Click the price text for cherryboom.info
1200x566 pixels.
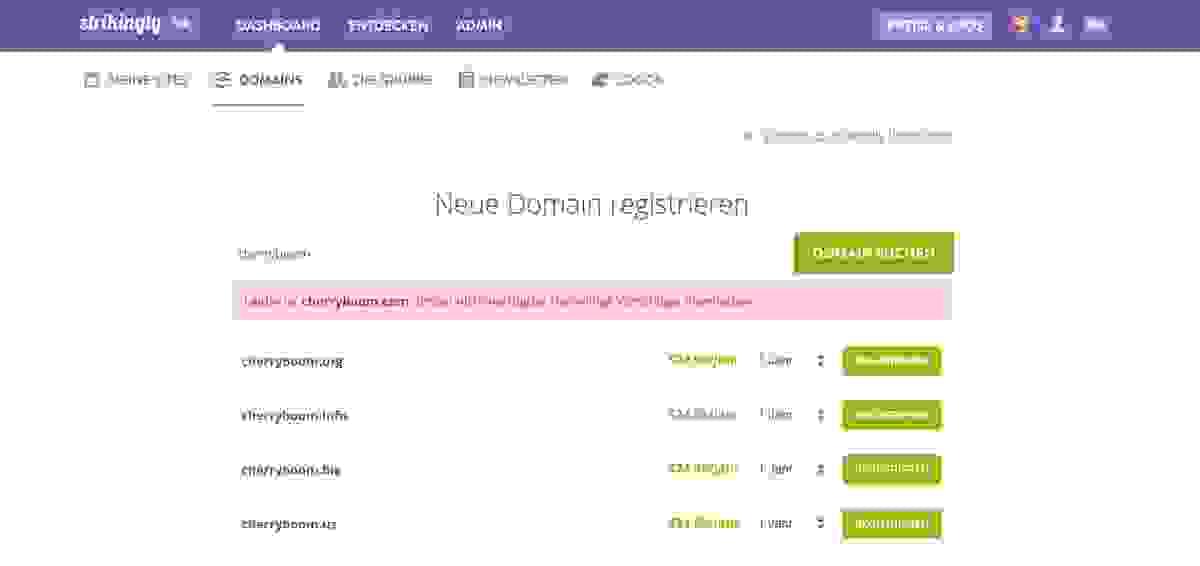click(x=702, y=414)
